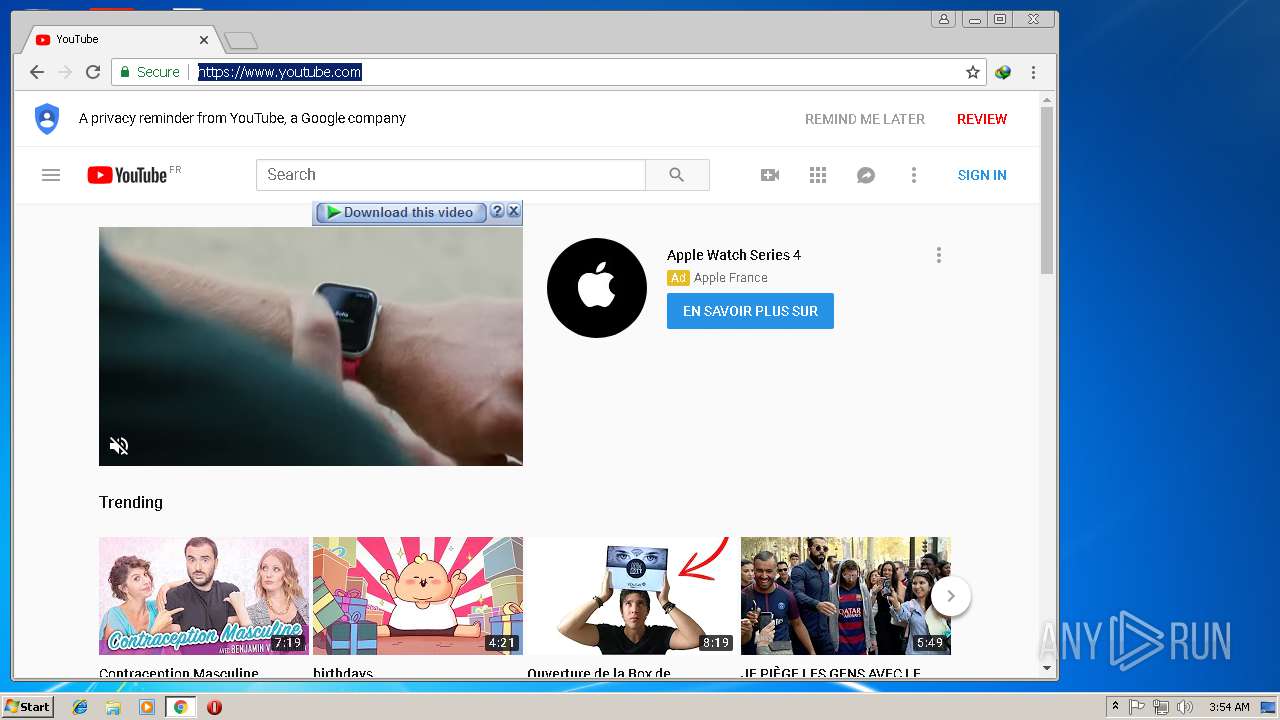The width and height of the screenshot is (1280, 720).
Task: Show next trending videos arrow
Action: tap(951, 596)
